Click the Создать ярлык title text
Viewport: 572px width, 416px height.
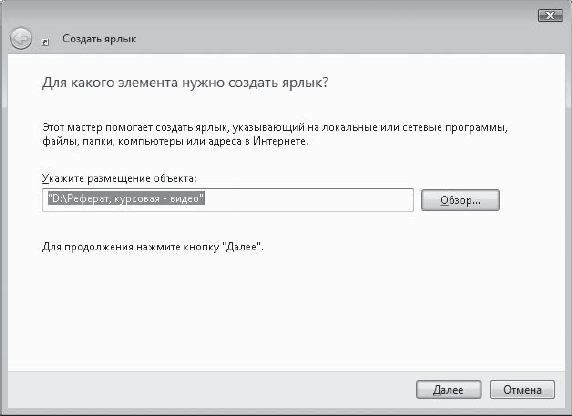pyautogui.click(x=99, y=38)
